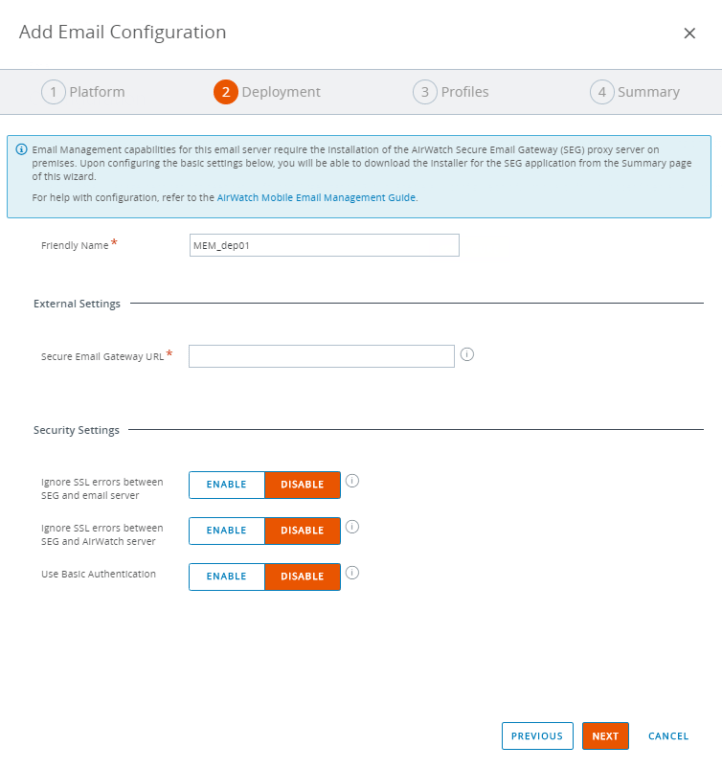Open the Summary step
Viewport: 722px width, 769px height.
(x=635, y=92)
